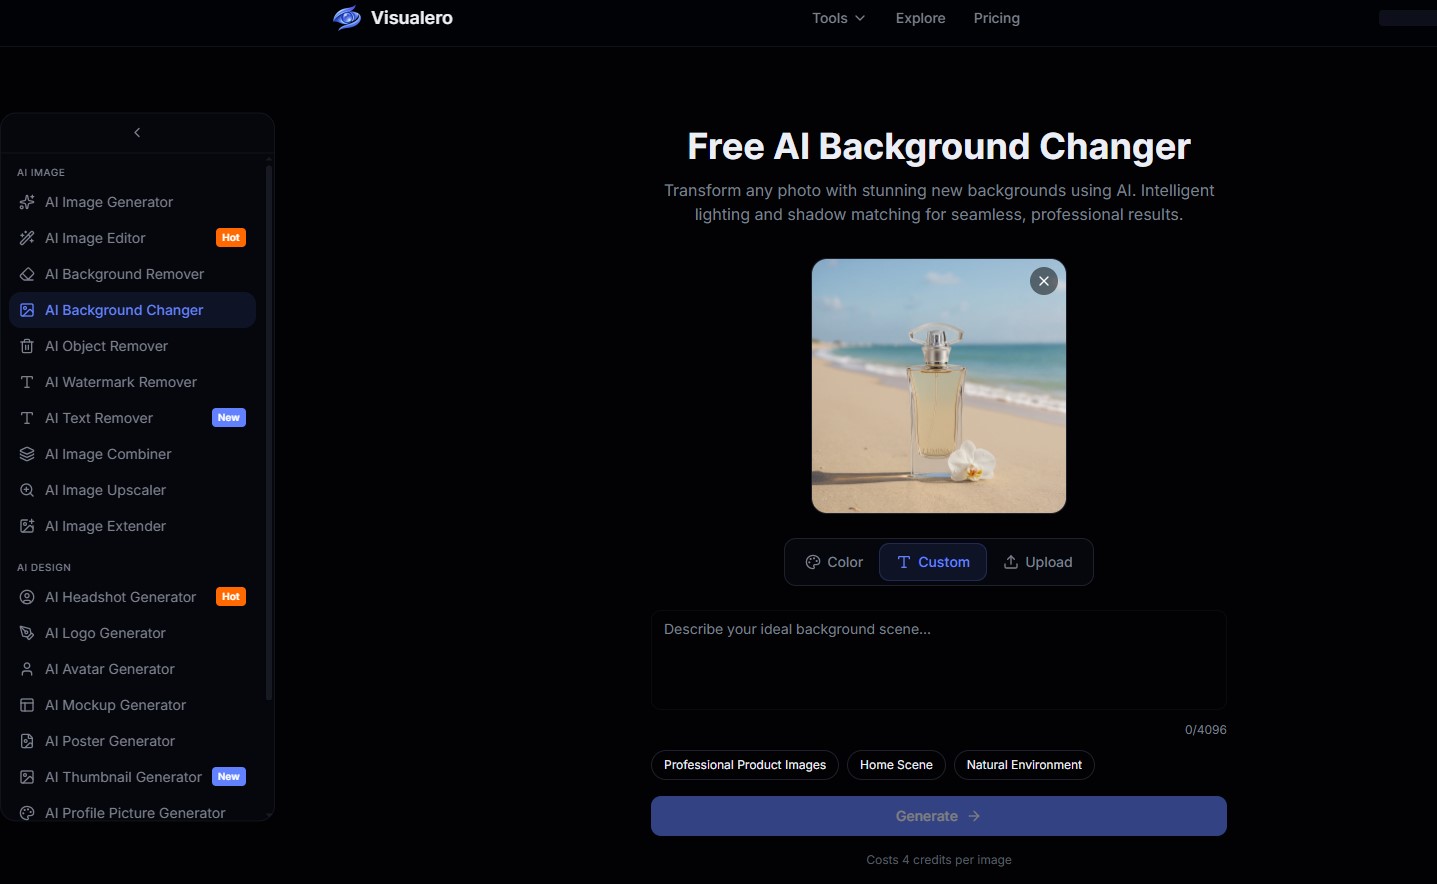
Task: Open the AI Headshot Generator
Action: pos(118,597)
